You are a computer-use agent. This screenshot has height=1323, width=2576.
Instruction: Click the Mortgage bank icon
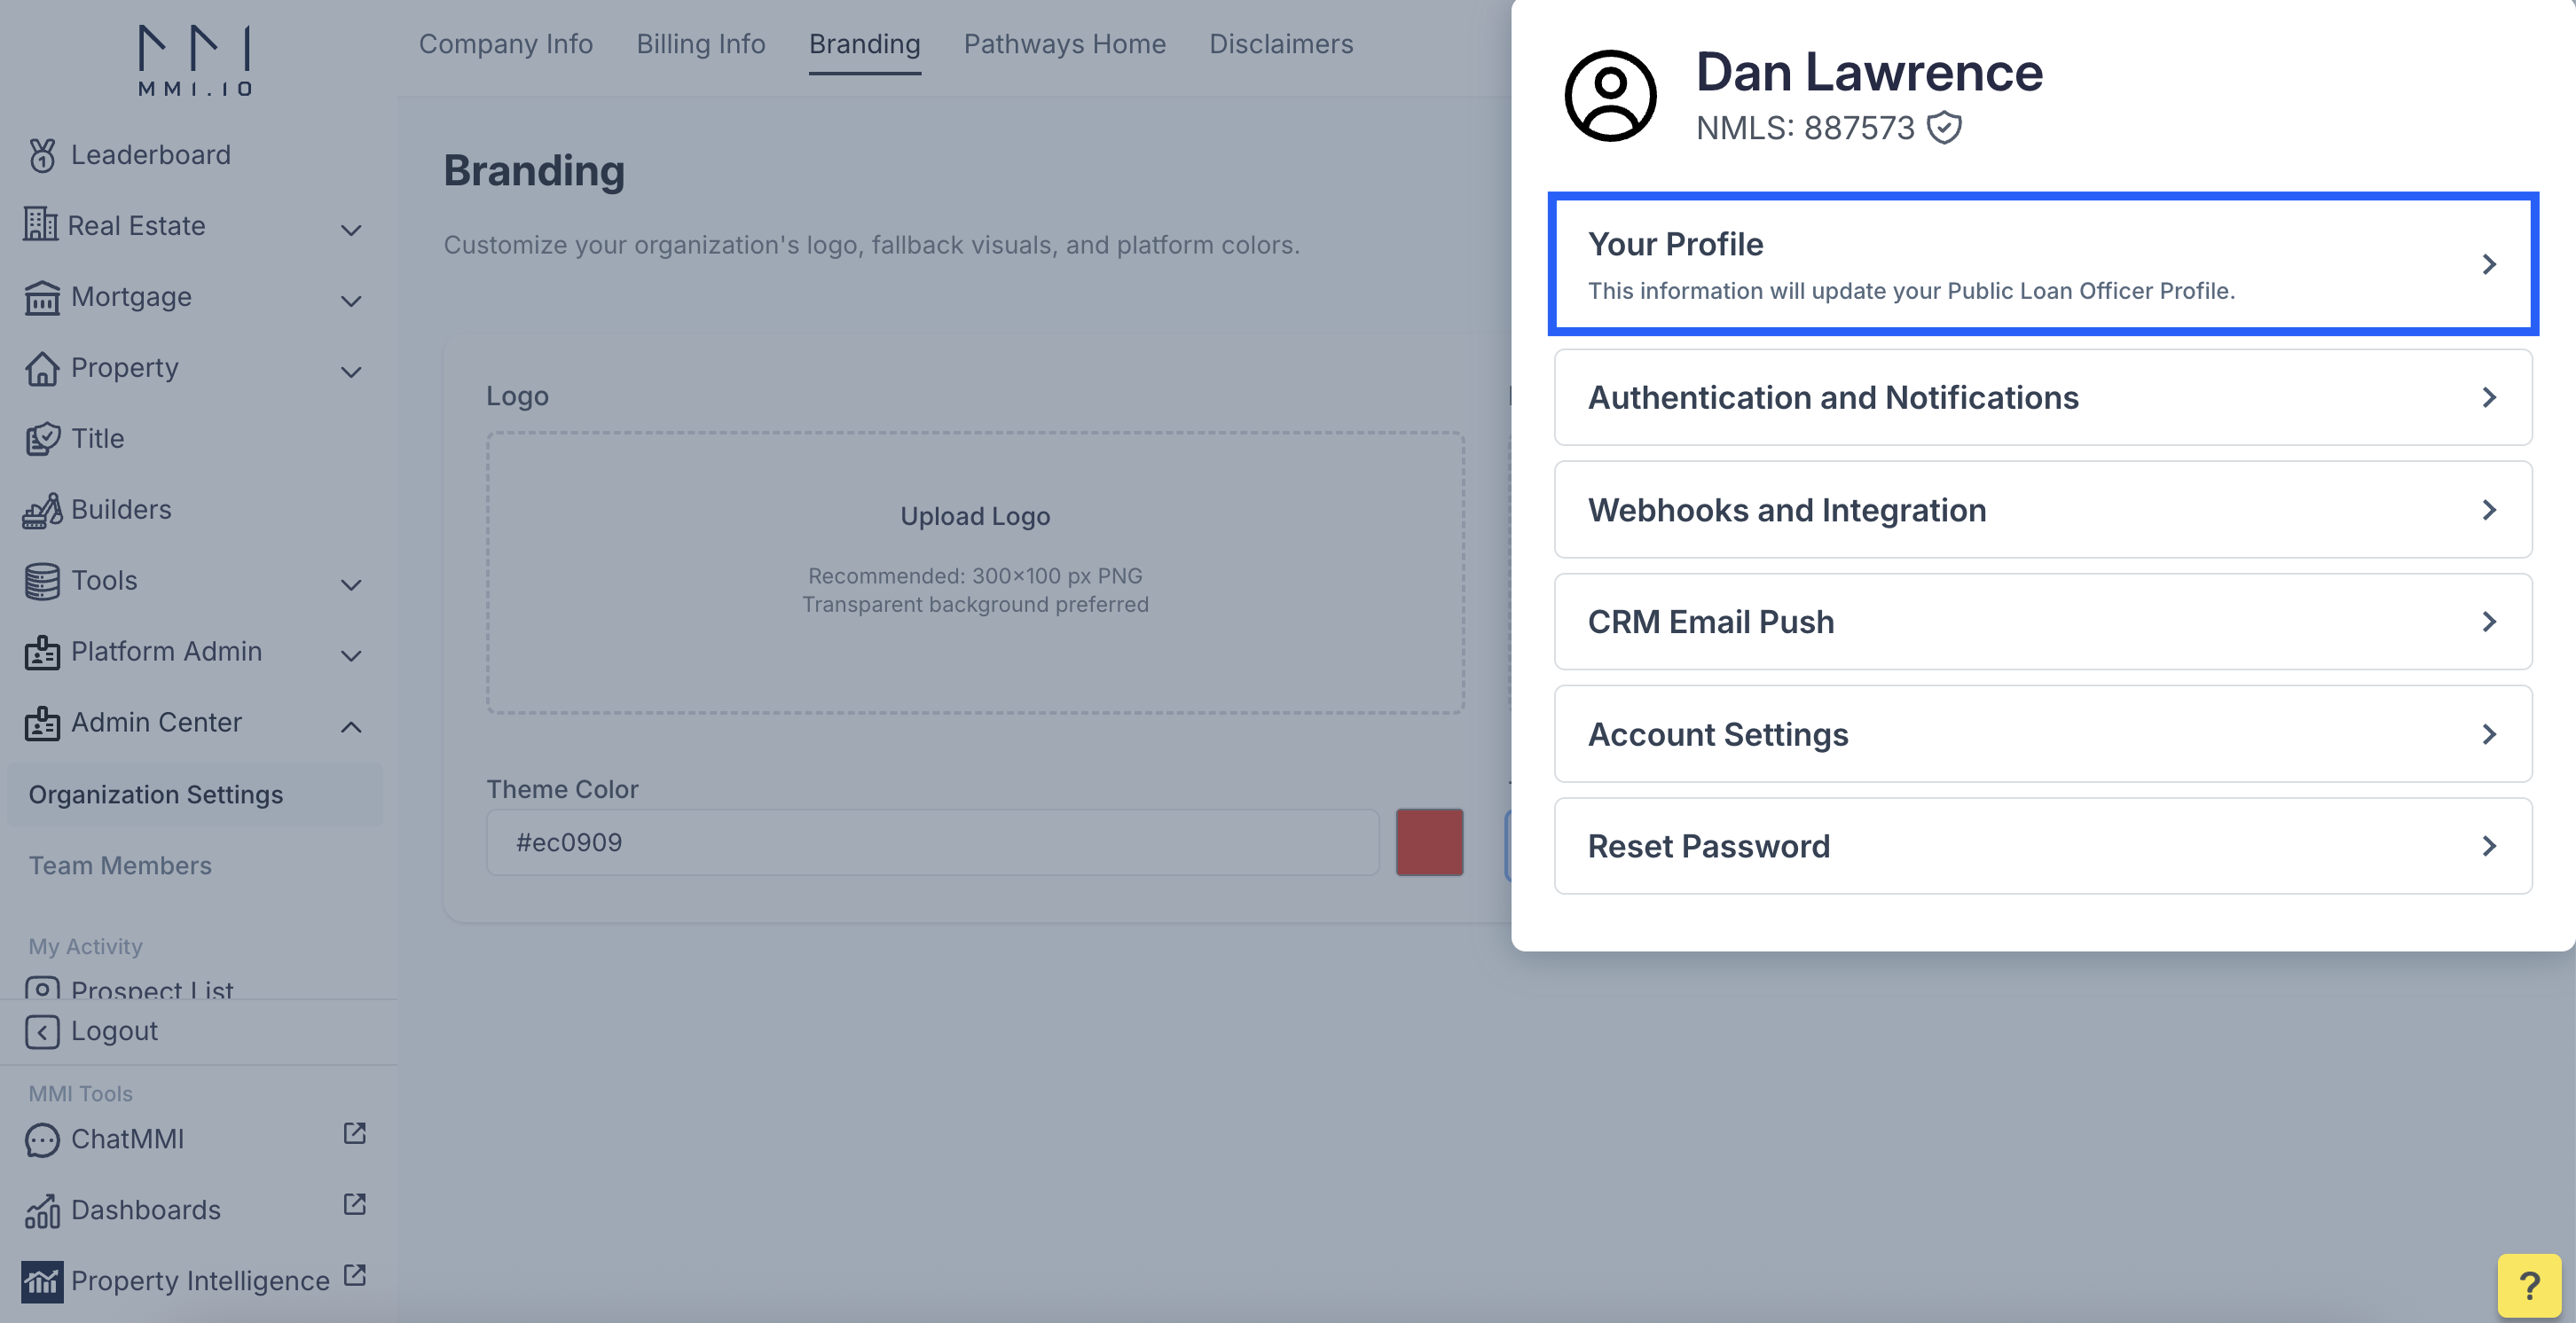click(x=42, y=297)
